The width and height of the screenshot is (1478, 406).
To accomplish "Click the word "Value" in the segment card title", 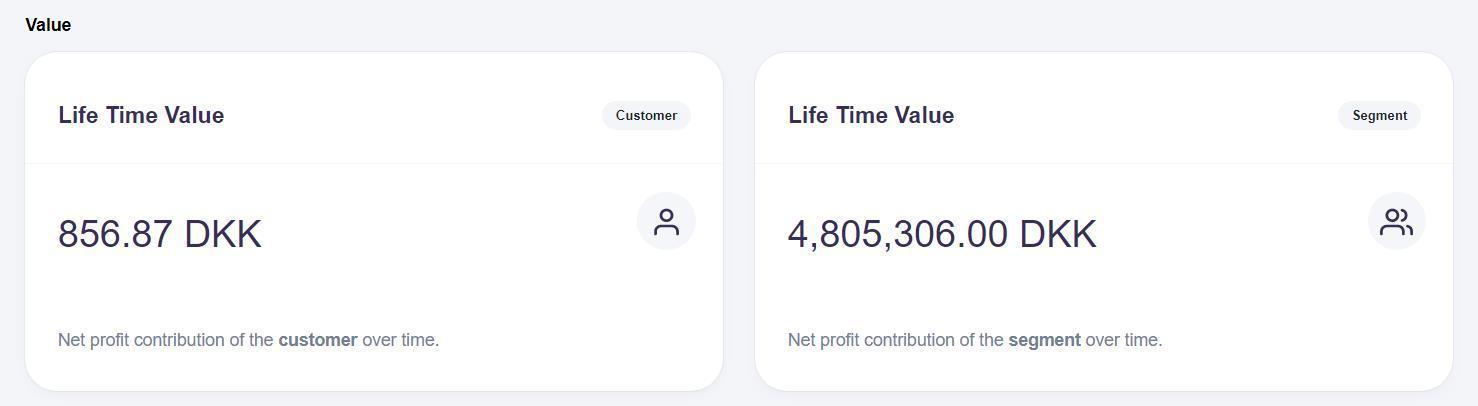I will [924, 115].
